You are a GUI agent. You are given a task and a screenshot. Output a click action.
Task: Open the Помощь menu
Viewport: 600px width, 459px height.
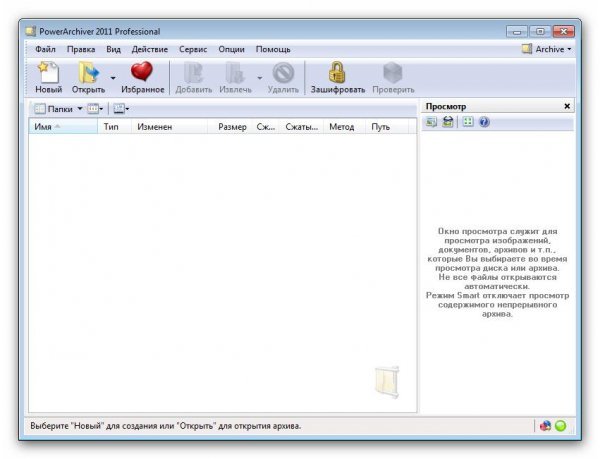[x=273, y=49]
